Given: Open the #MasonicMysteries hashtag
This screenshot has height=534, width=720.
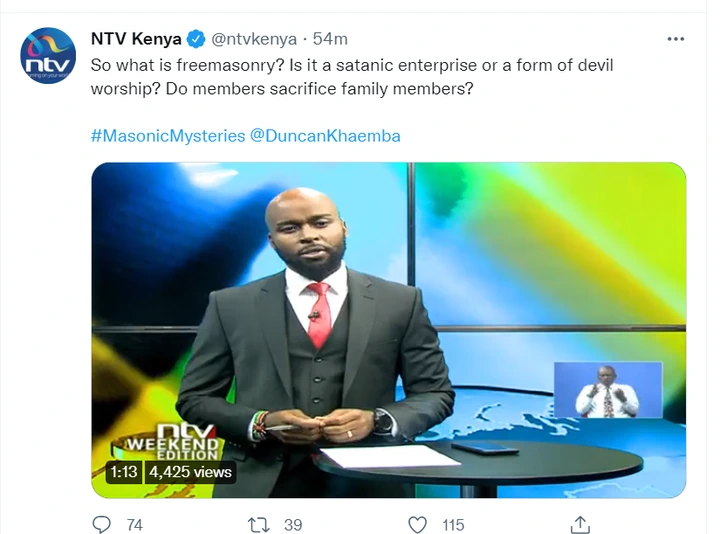Looking at the screenshot, I should click(168, 136).
